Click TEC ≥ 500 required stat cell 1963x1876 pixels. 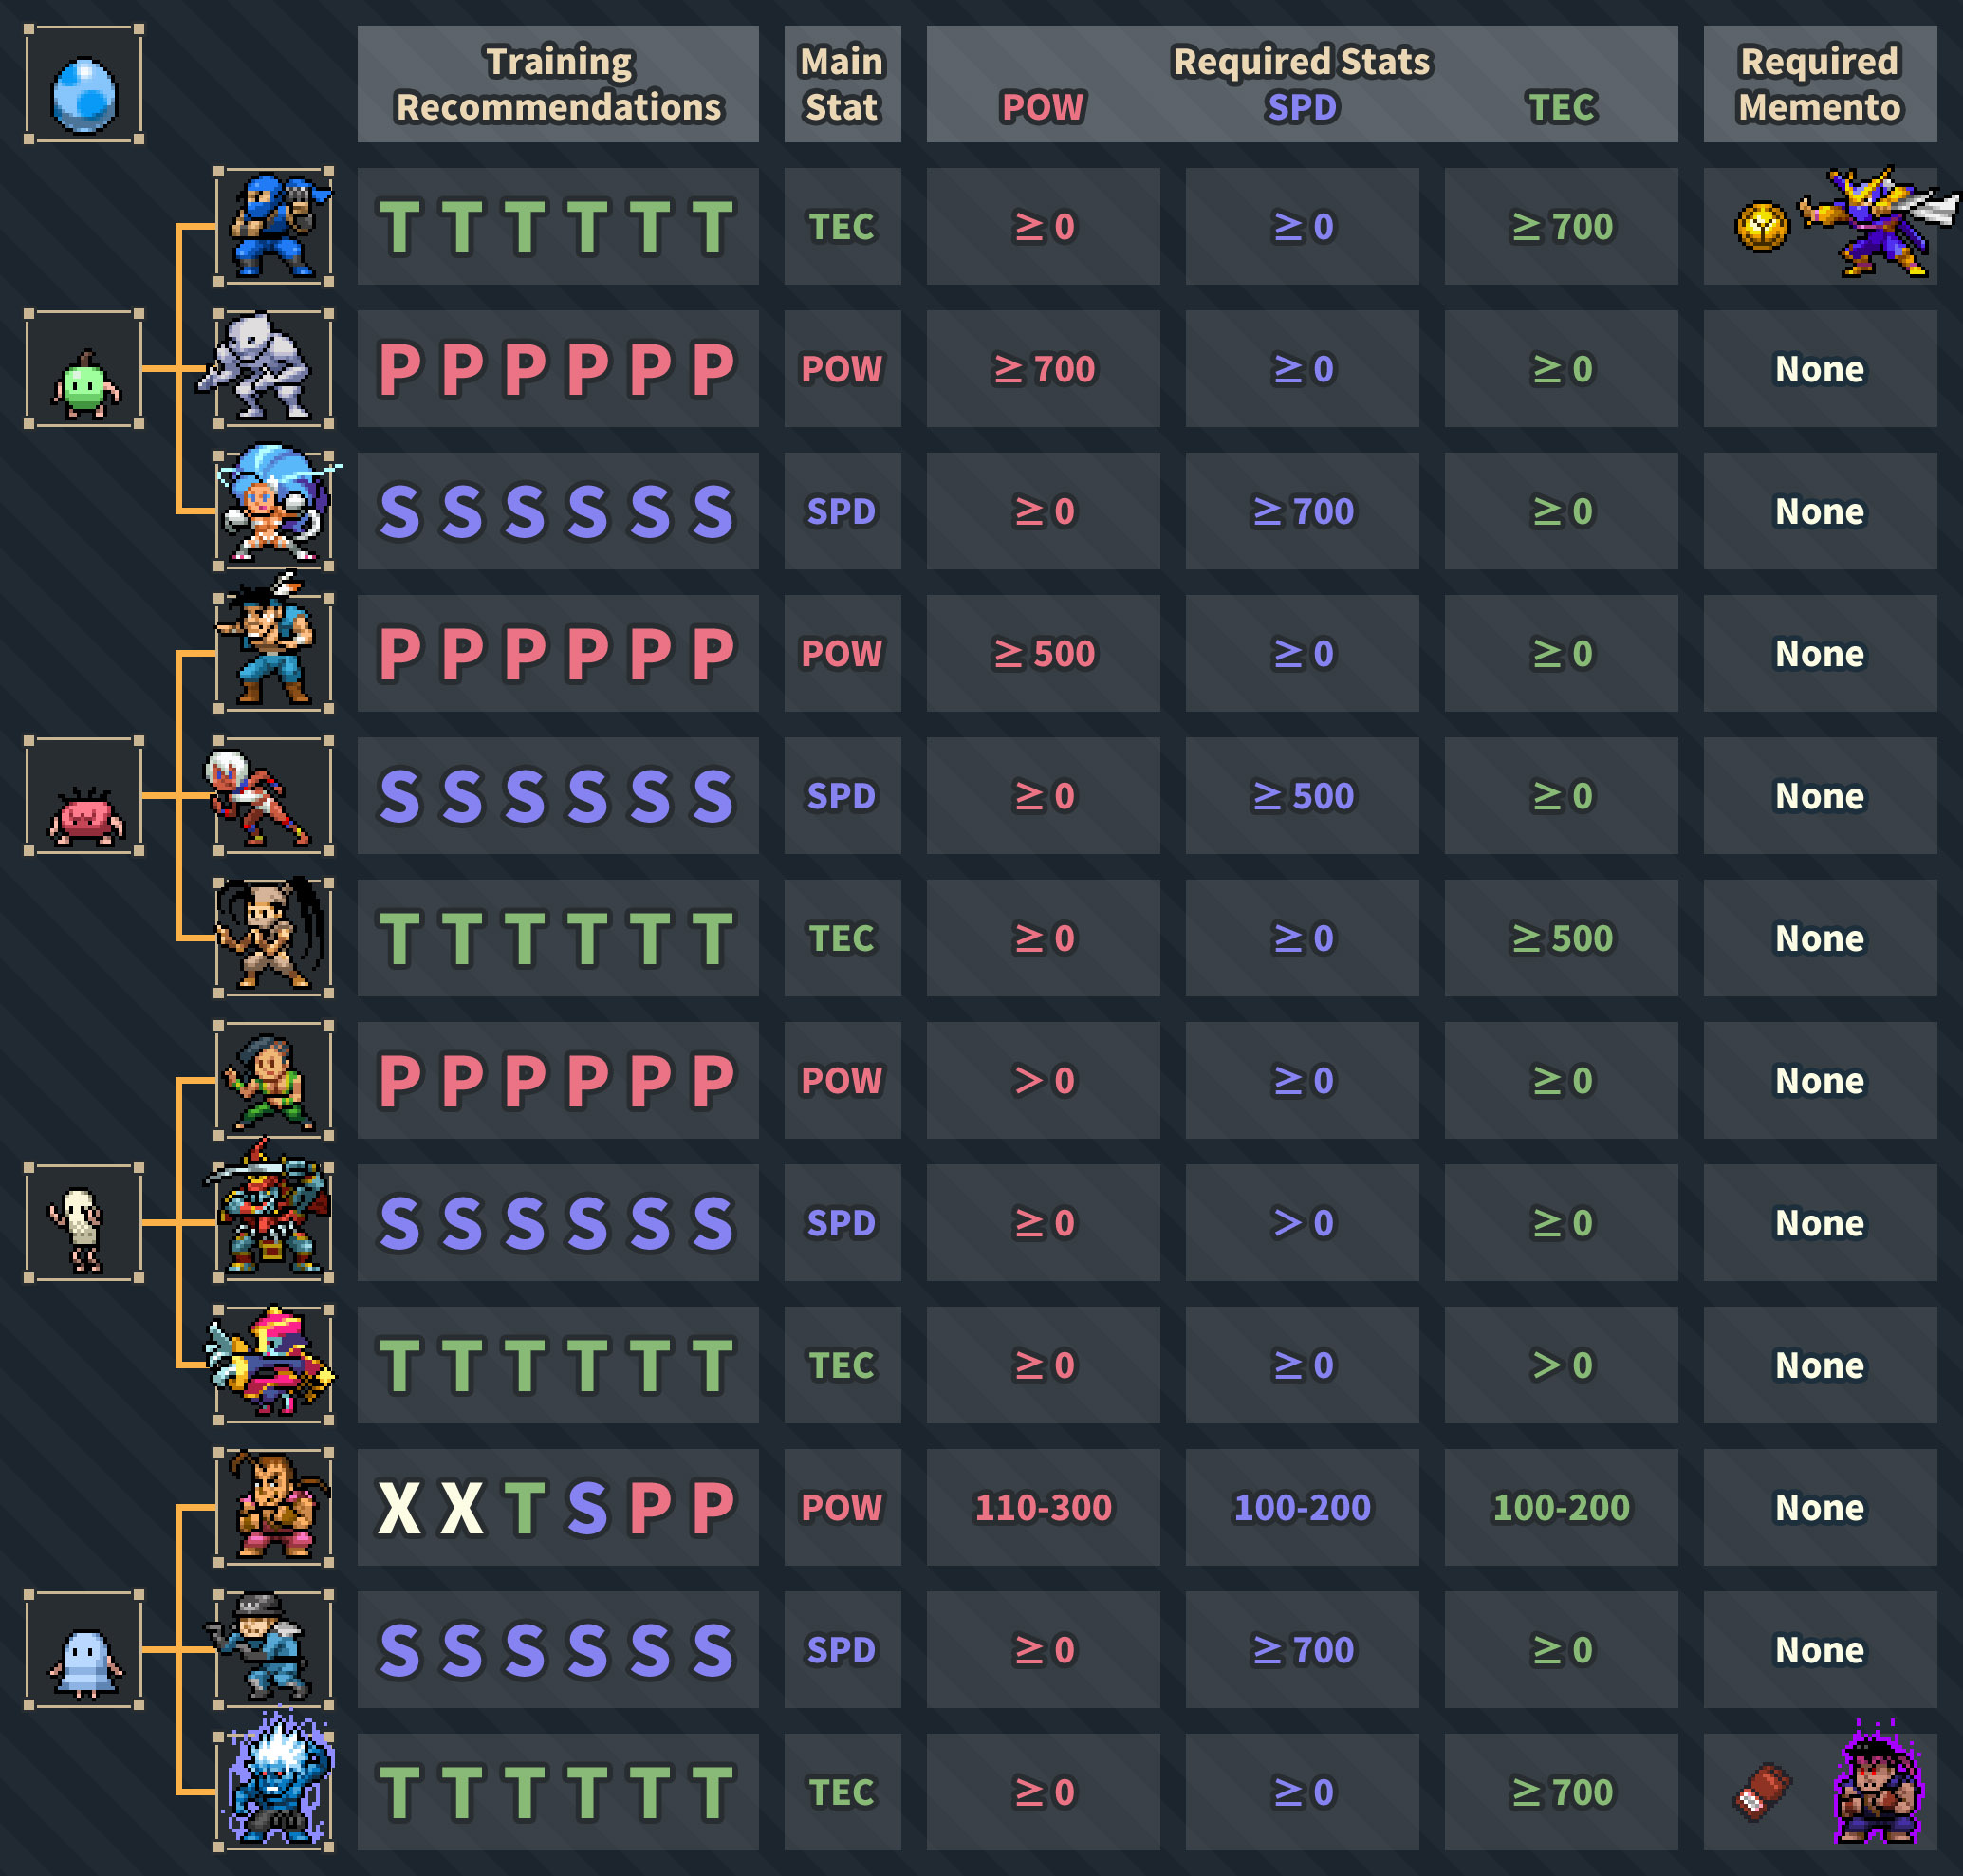pyautogui.click(x=1561, y=938)
